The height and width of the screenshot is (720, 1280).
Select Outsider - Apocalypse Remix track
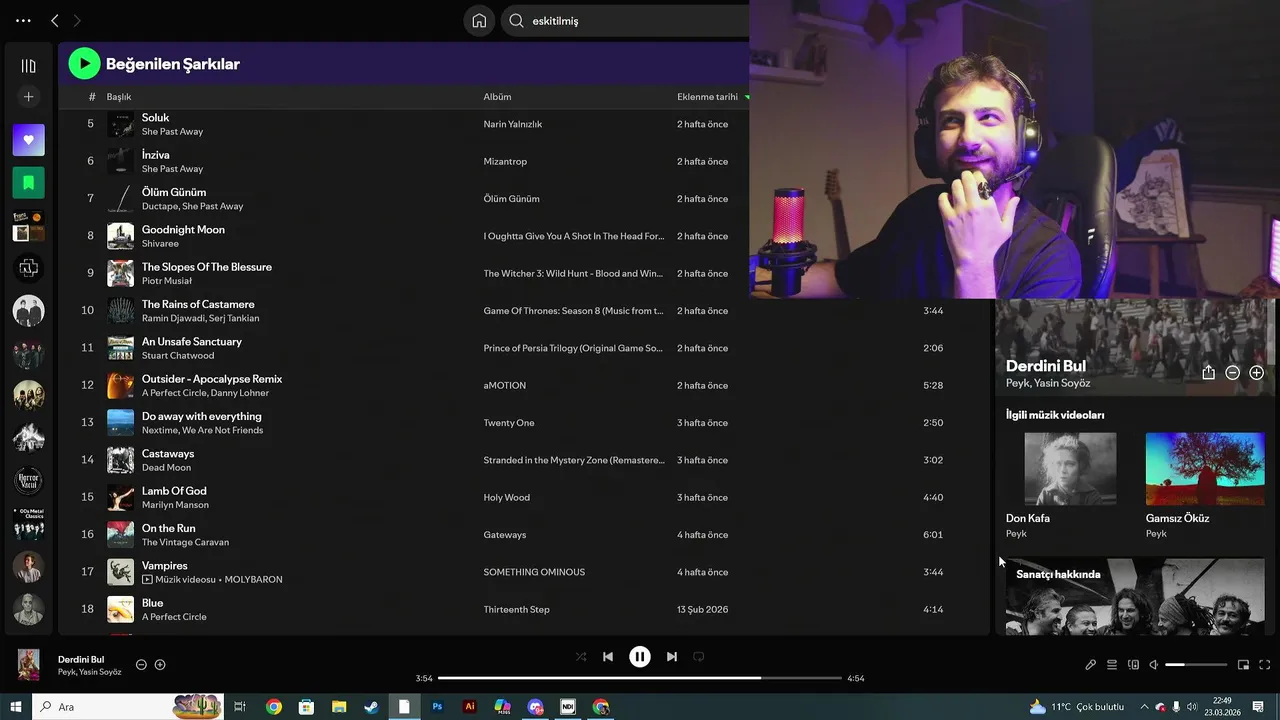[212, 379]
